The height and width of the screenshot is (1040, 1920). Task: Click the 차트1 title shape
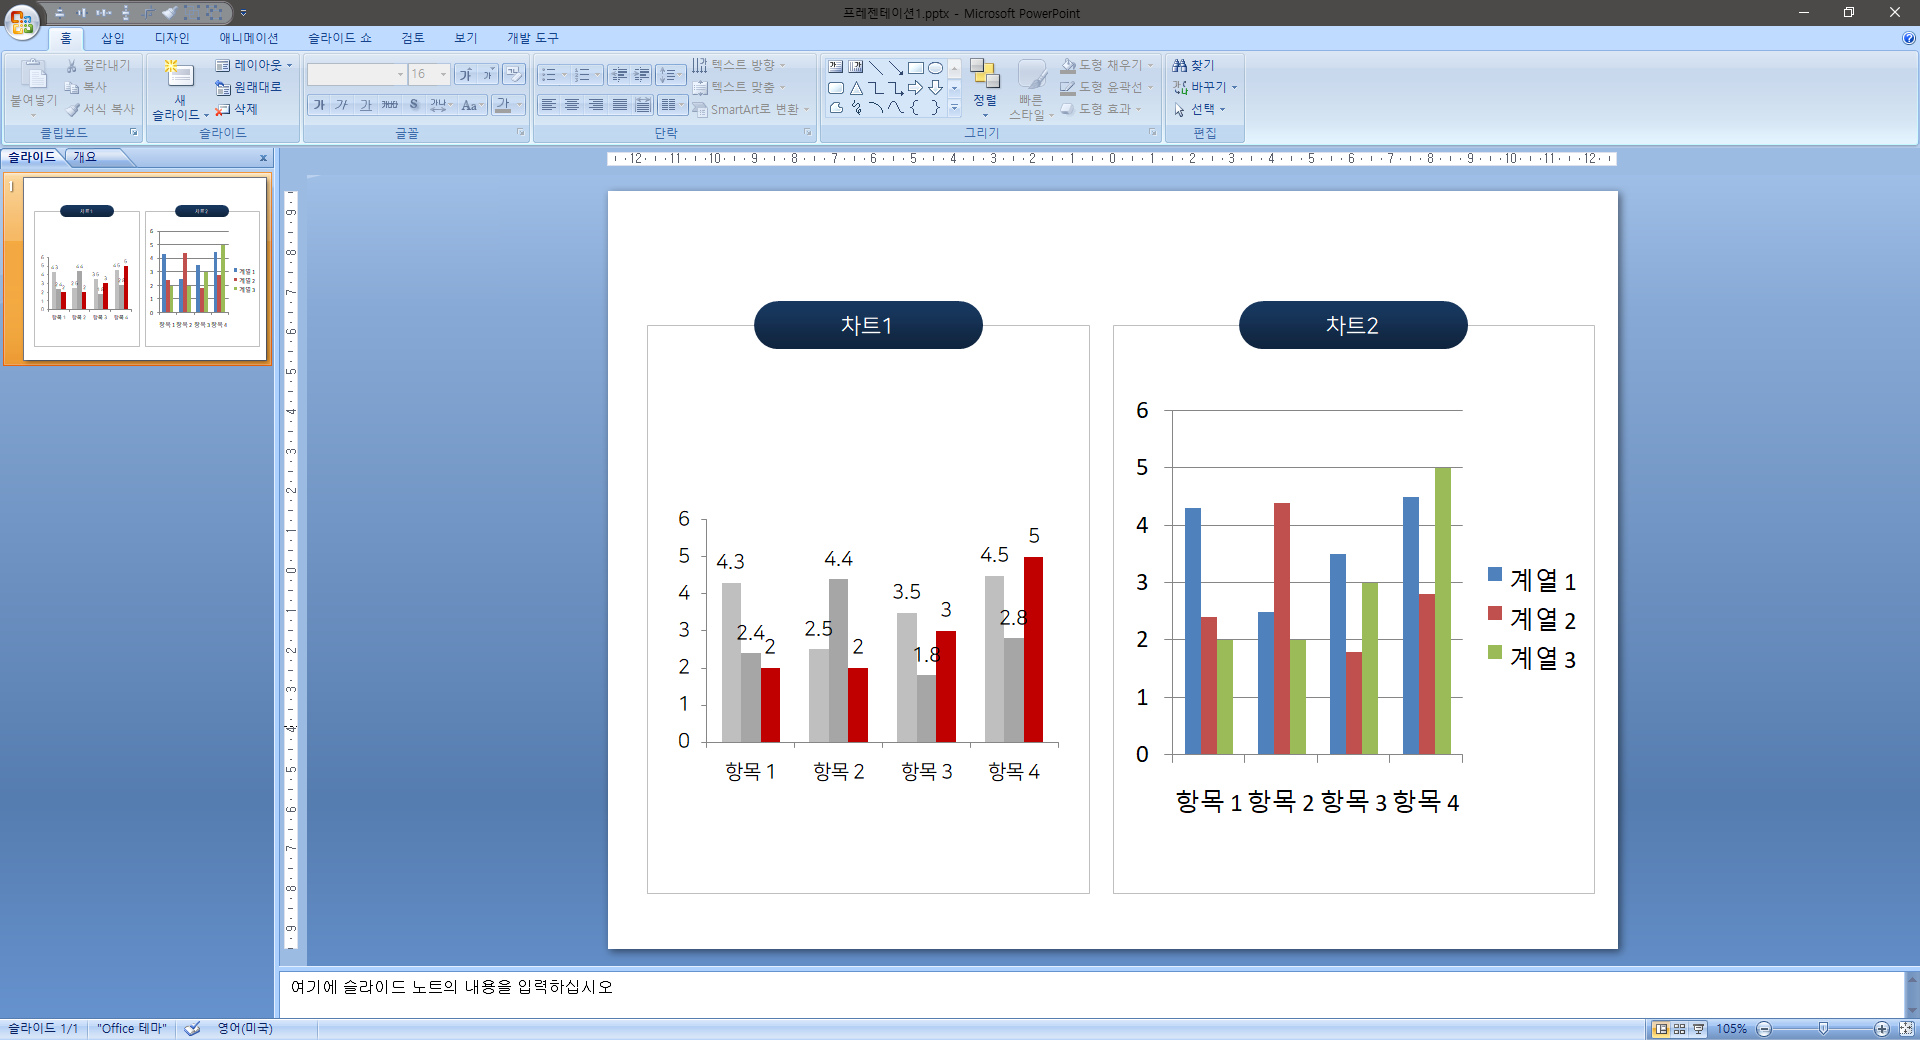[x=868, y=325]
